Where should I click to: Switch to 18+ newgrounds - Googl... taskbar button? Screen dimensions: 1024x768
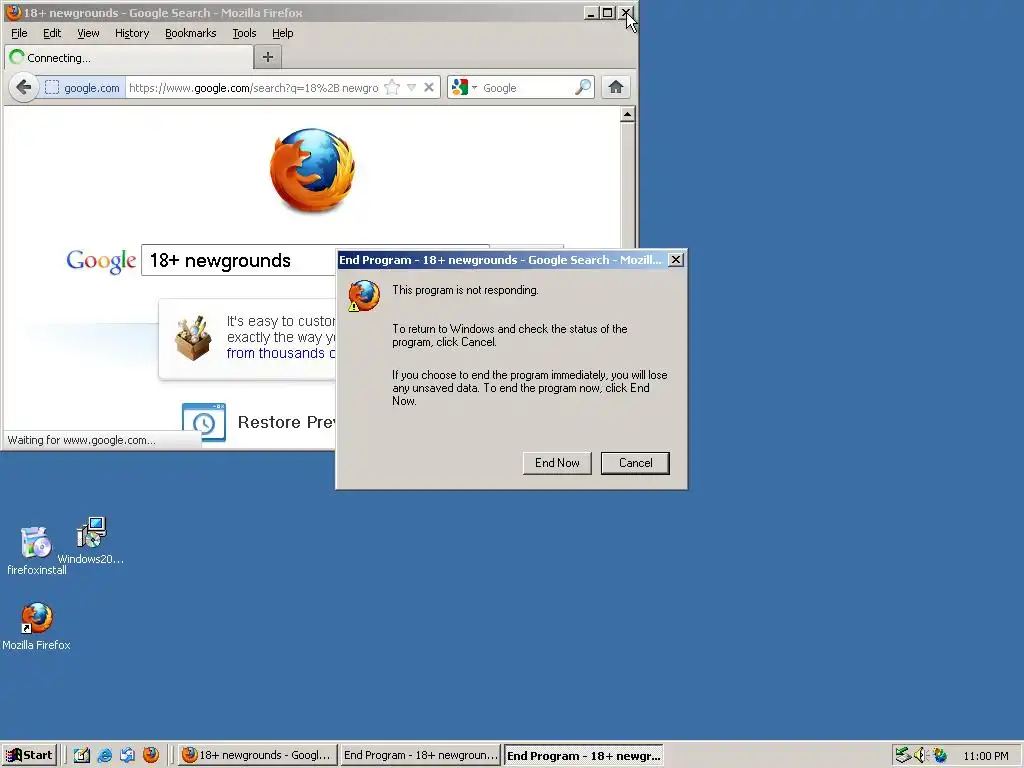point(257,755)
